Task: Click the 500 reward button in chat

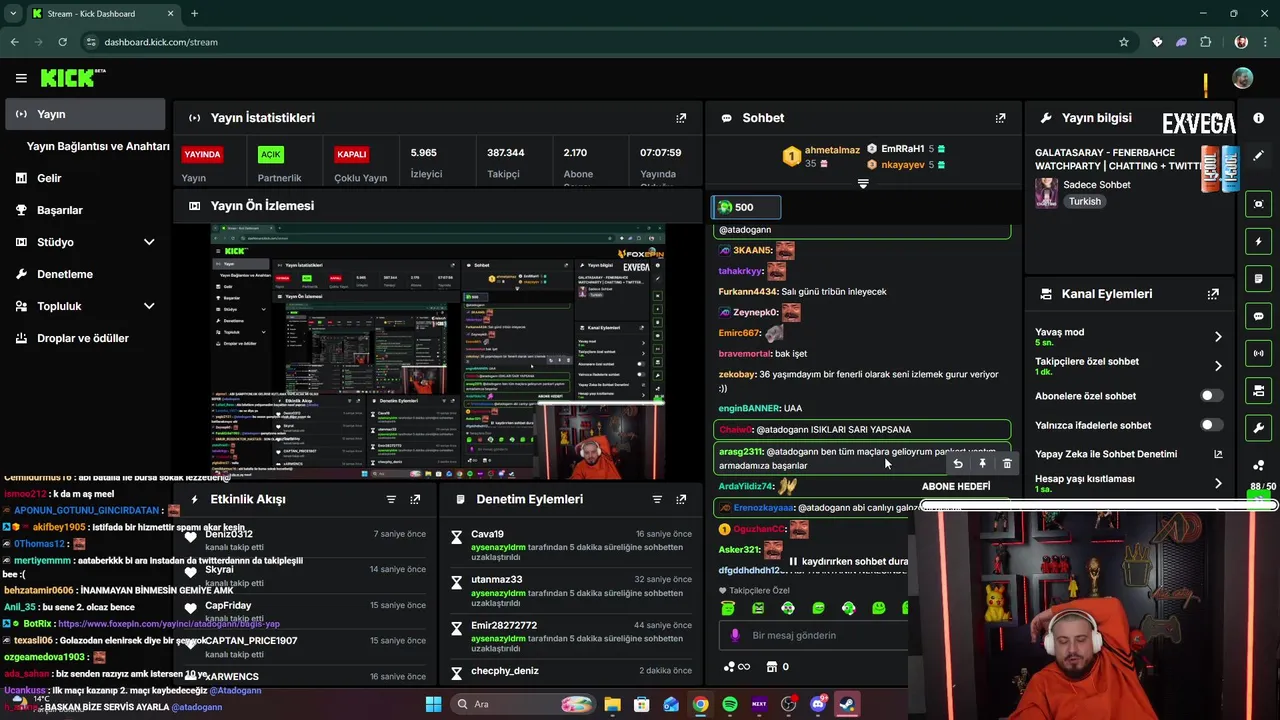Action: coord(746,207)
